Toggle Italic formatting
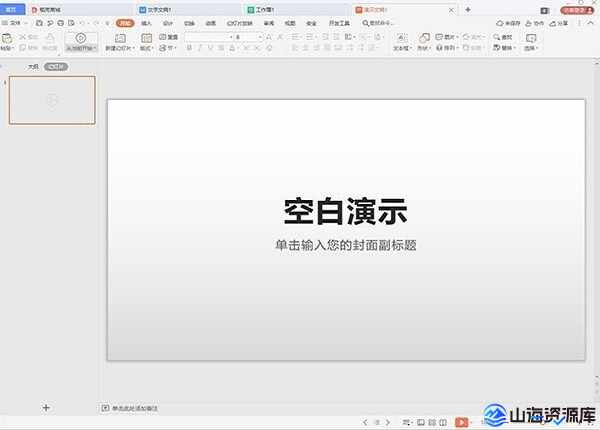600x430 pixels. (200, 48)
